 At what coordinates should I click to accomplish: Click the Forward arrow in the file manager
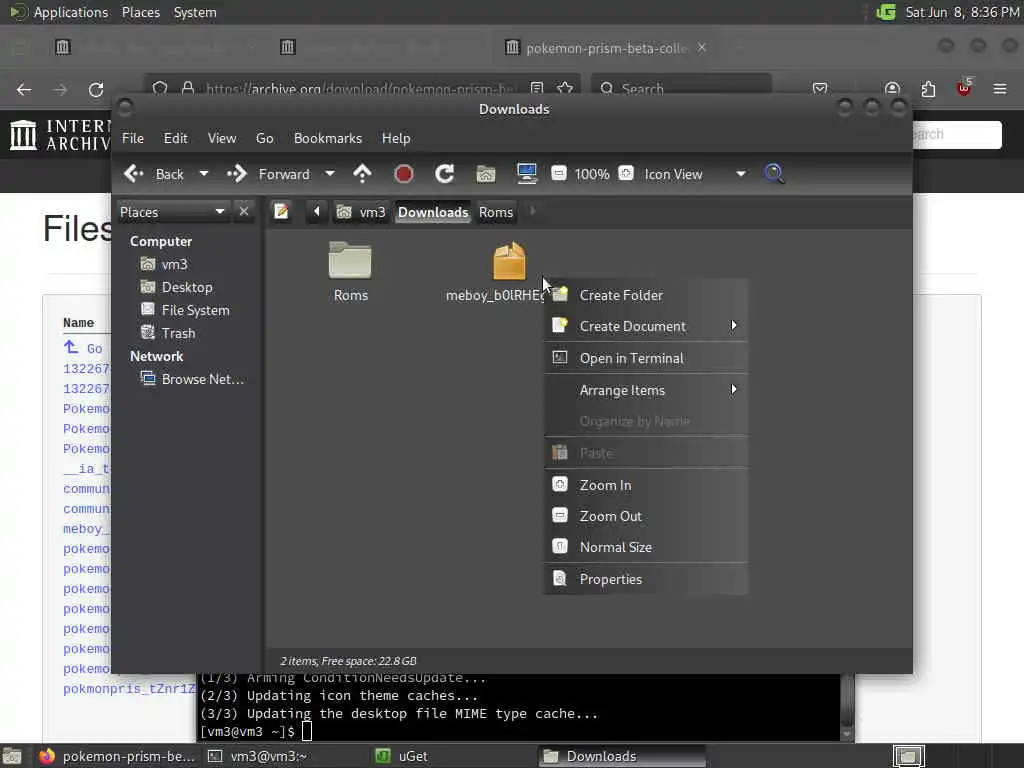click(237, 174)
